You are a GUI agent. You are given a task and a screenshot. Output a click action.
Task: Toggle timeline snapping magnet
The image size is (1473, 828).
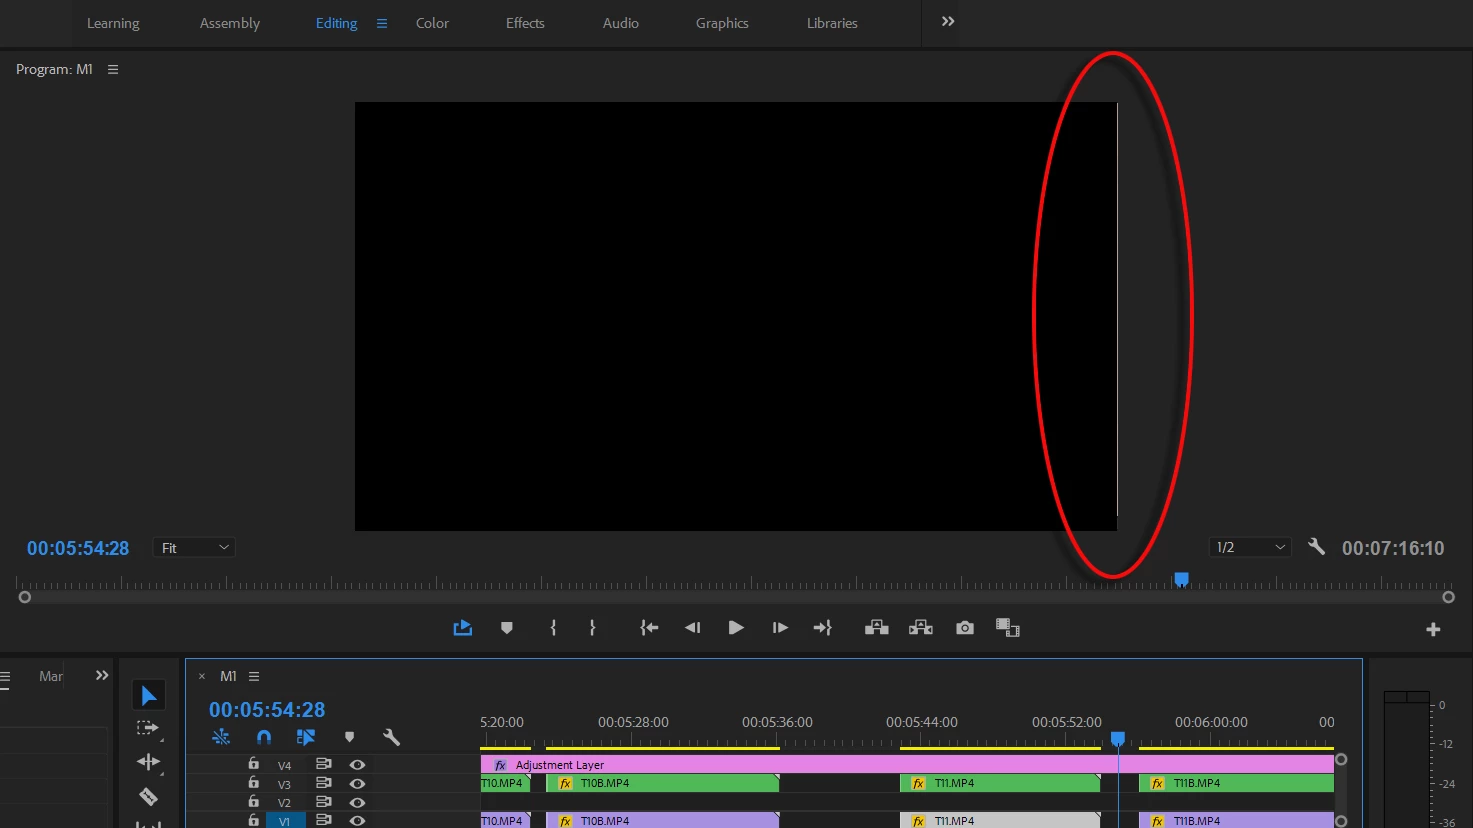(264, 738)
